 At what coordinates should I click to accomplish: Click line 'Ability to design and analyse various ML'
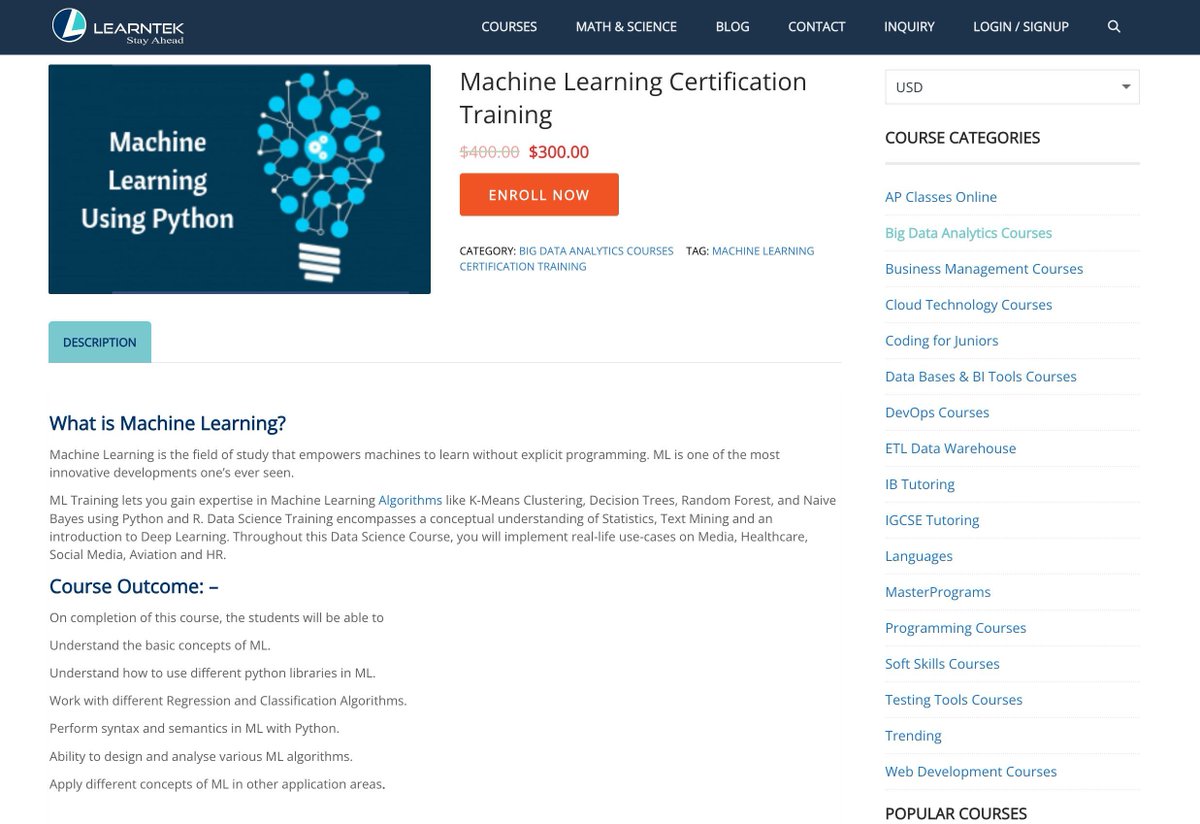coord(201,757)
